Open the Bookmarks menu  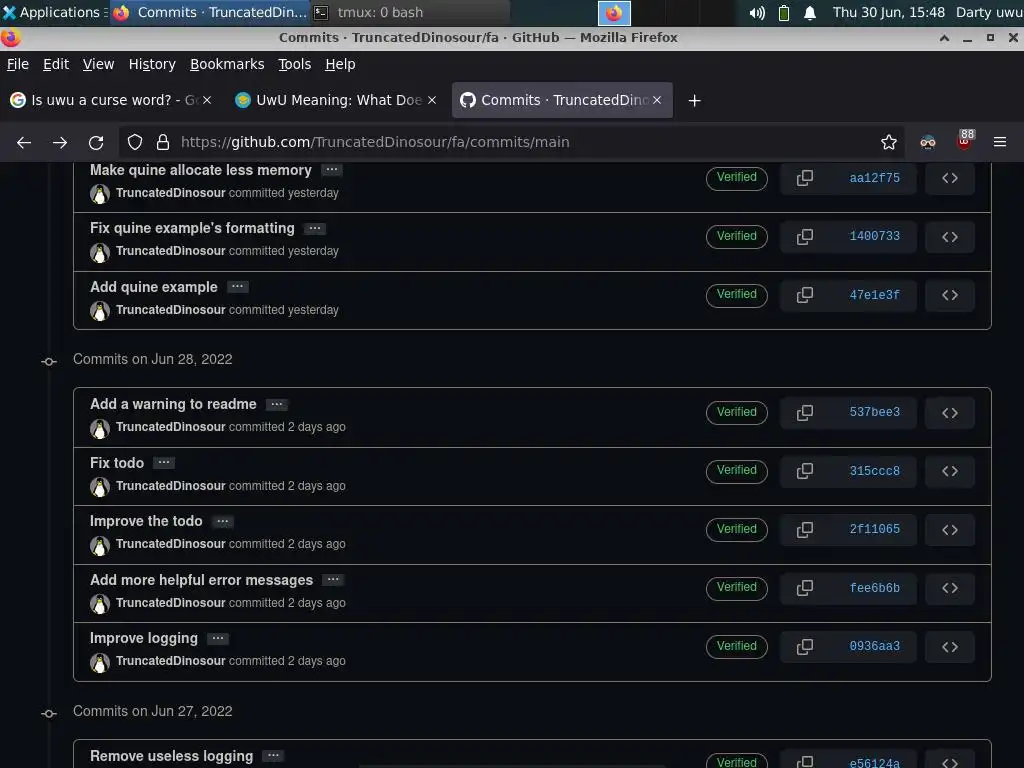pos(227,64)
